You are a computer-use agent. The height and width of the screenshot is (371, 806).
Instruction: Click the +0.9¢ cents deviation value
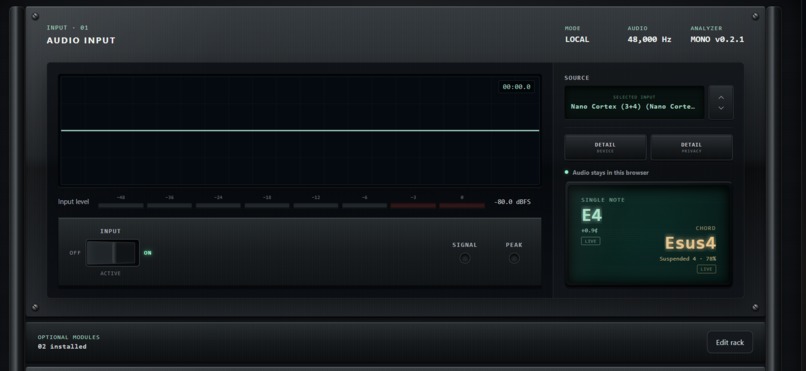[x=589, y=231]
